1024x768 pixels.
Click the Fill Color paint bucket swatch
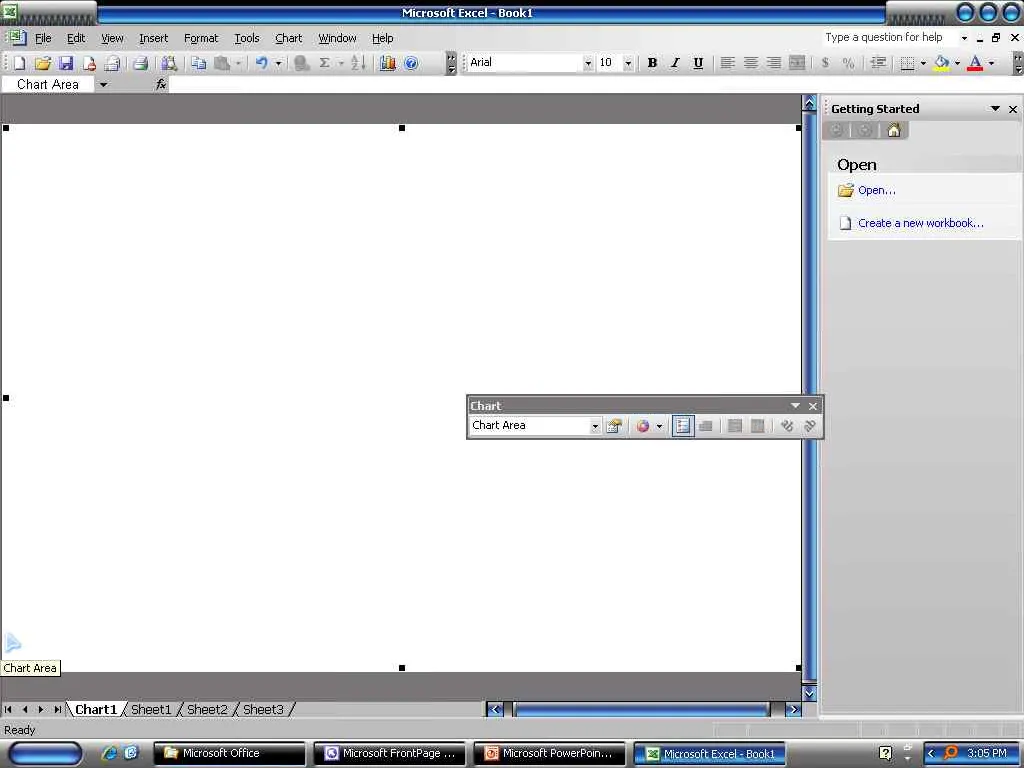(941, 63)
